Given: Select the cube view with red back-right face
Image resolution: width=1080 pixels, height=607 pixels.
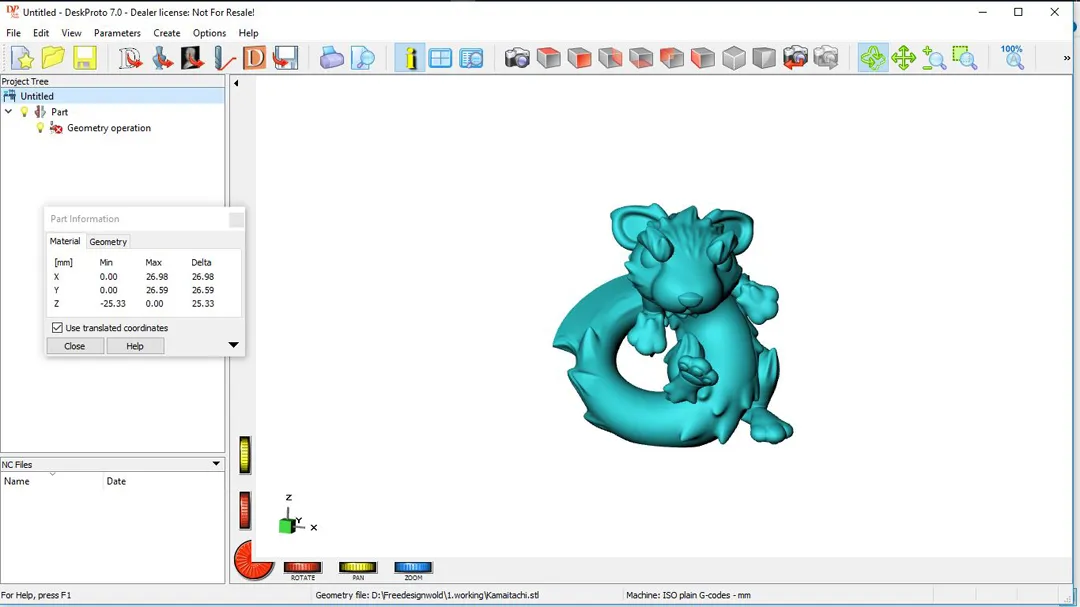Looking at the screenshot, I should click(x=610, y=59).
